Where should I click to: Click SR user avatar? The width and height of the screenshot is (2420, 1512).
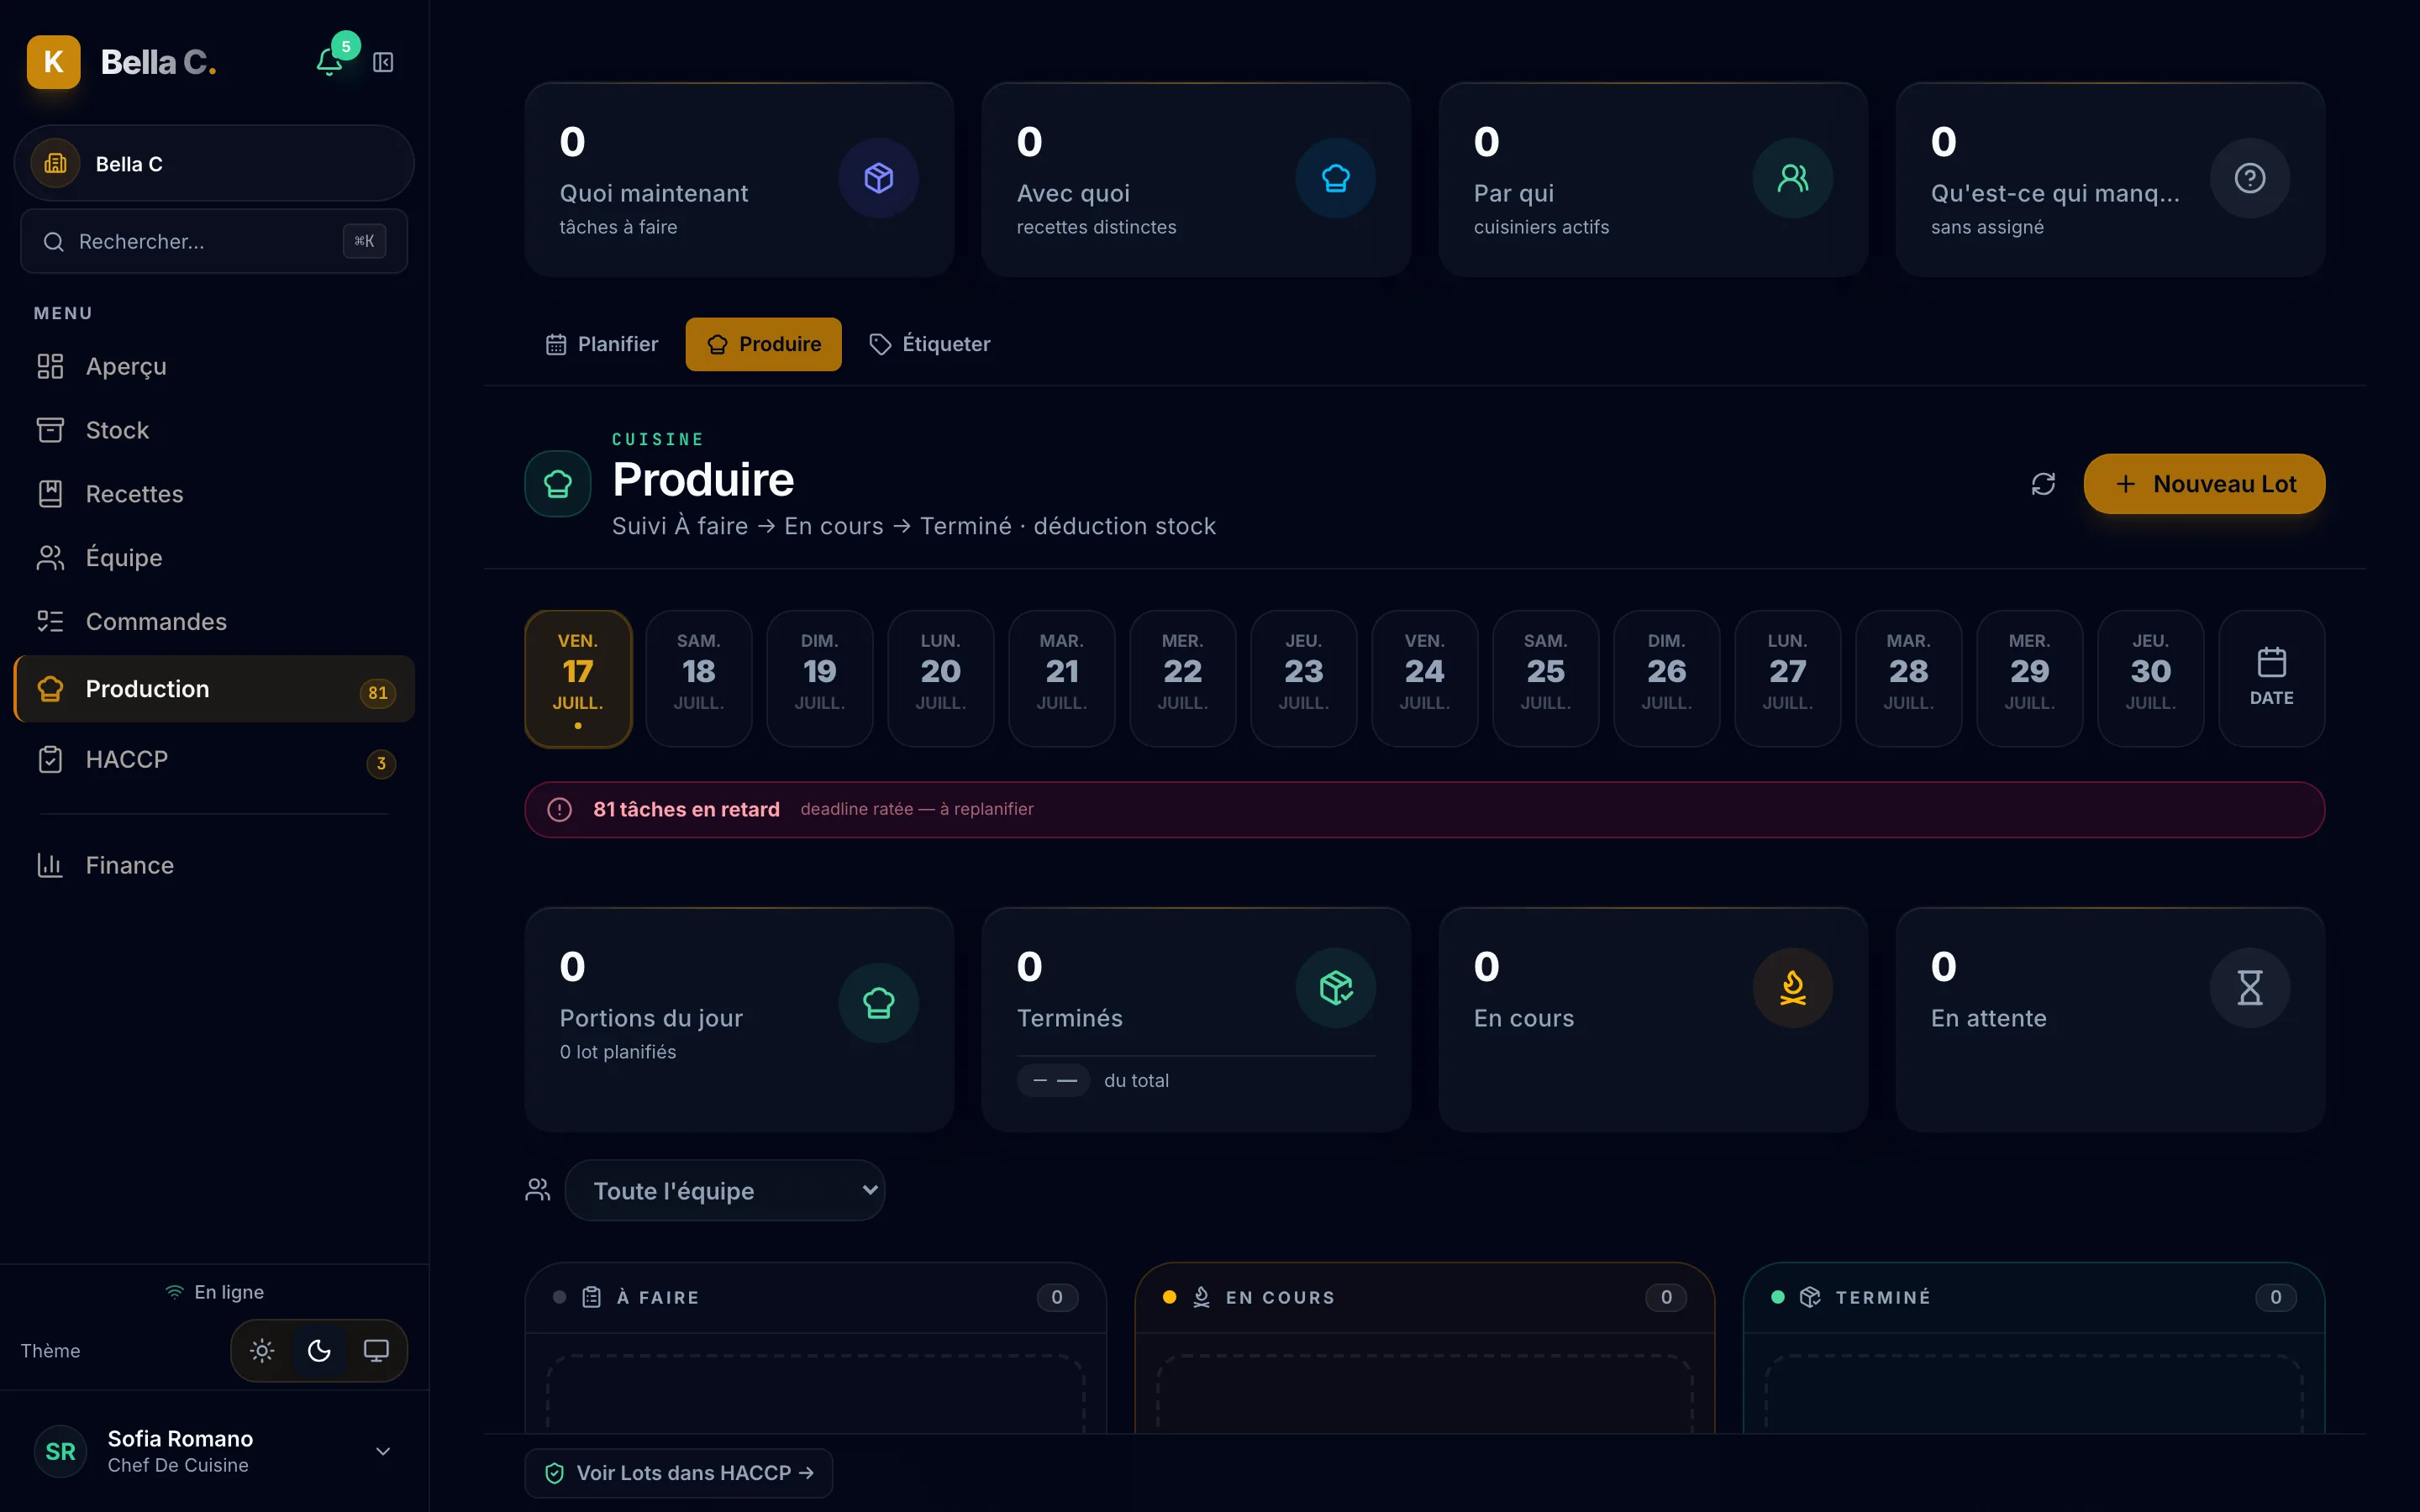pyautogui.click(x=60, y=1451)
